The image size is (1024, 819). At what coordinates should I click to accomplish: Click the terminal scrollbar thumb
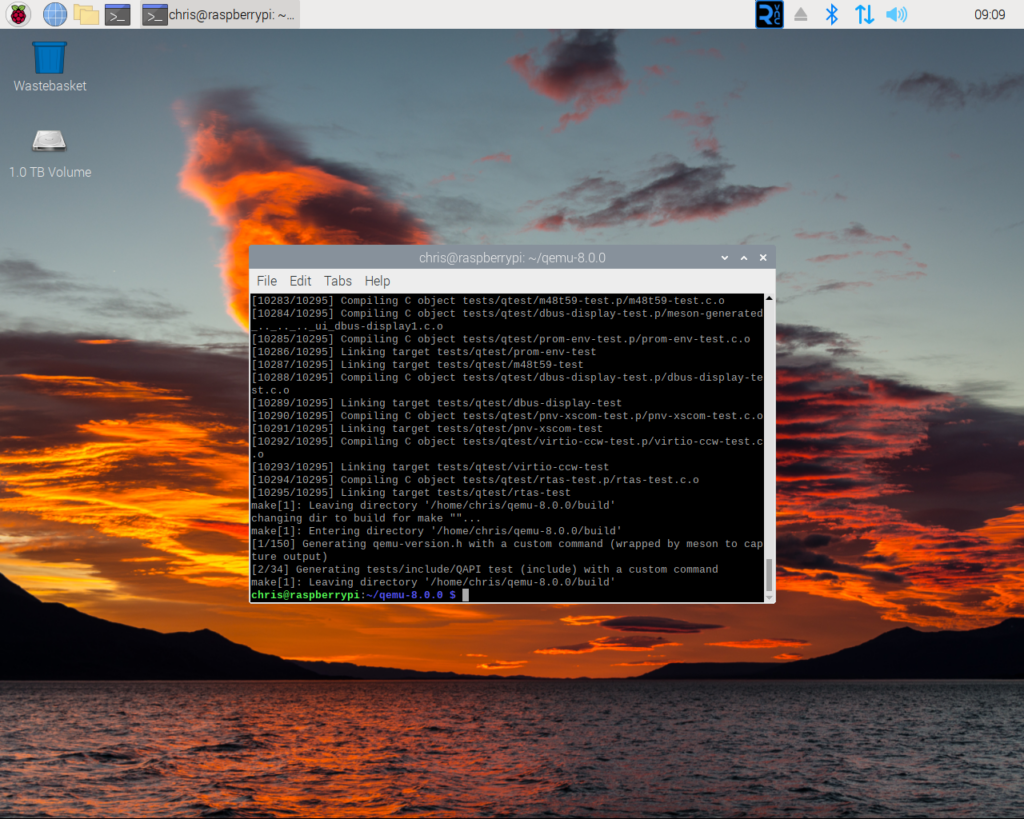pyautogui.click(x=769, y=575)
